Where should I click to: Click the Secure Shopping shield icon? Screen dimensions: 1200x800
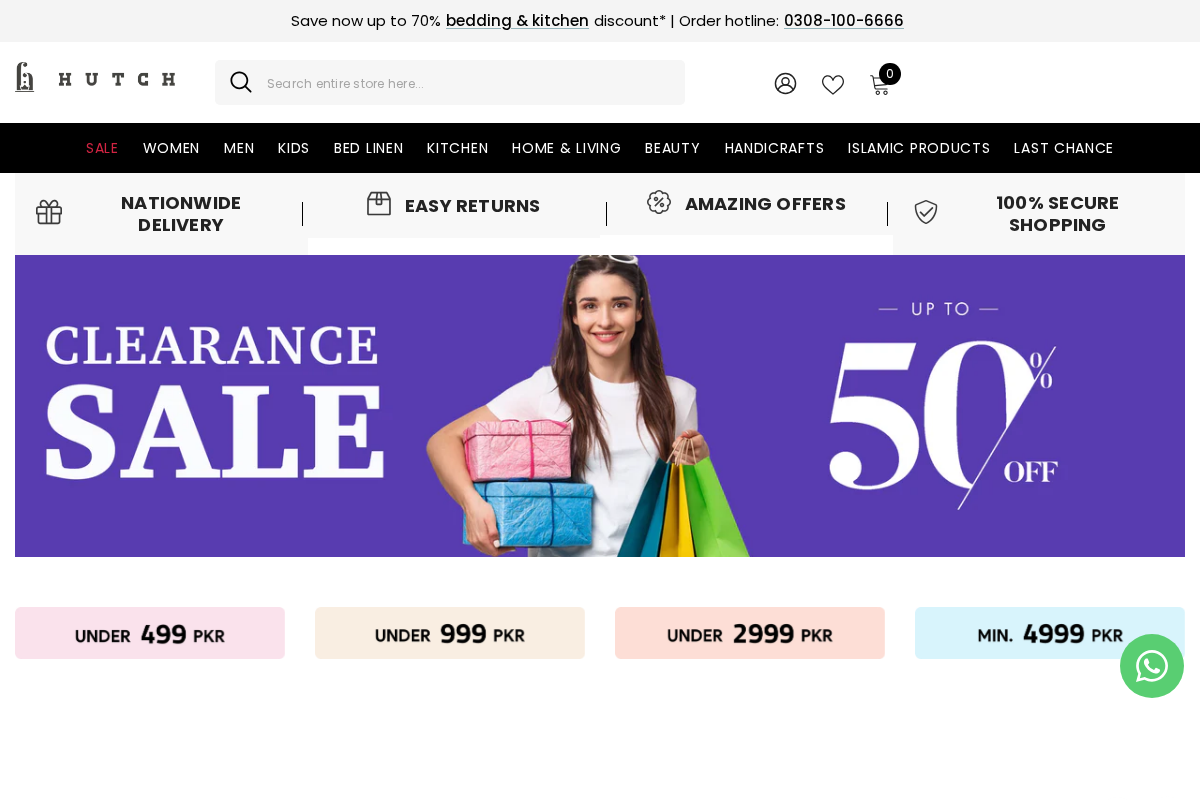coord(926,212)
